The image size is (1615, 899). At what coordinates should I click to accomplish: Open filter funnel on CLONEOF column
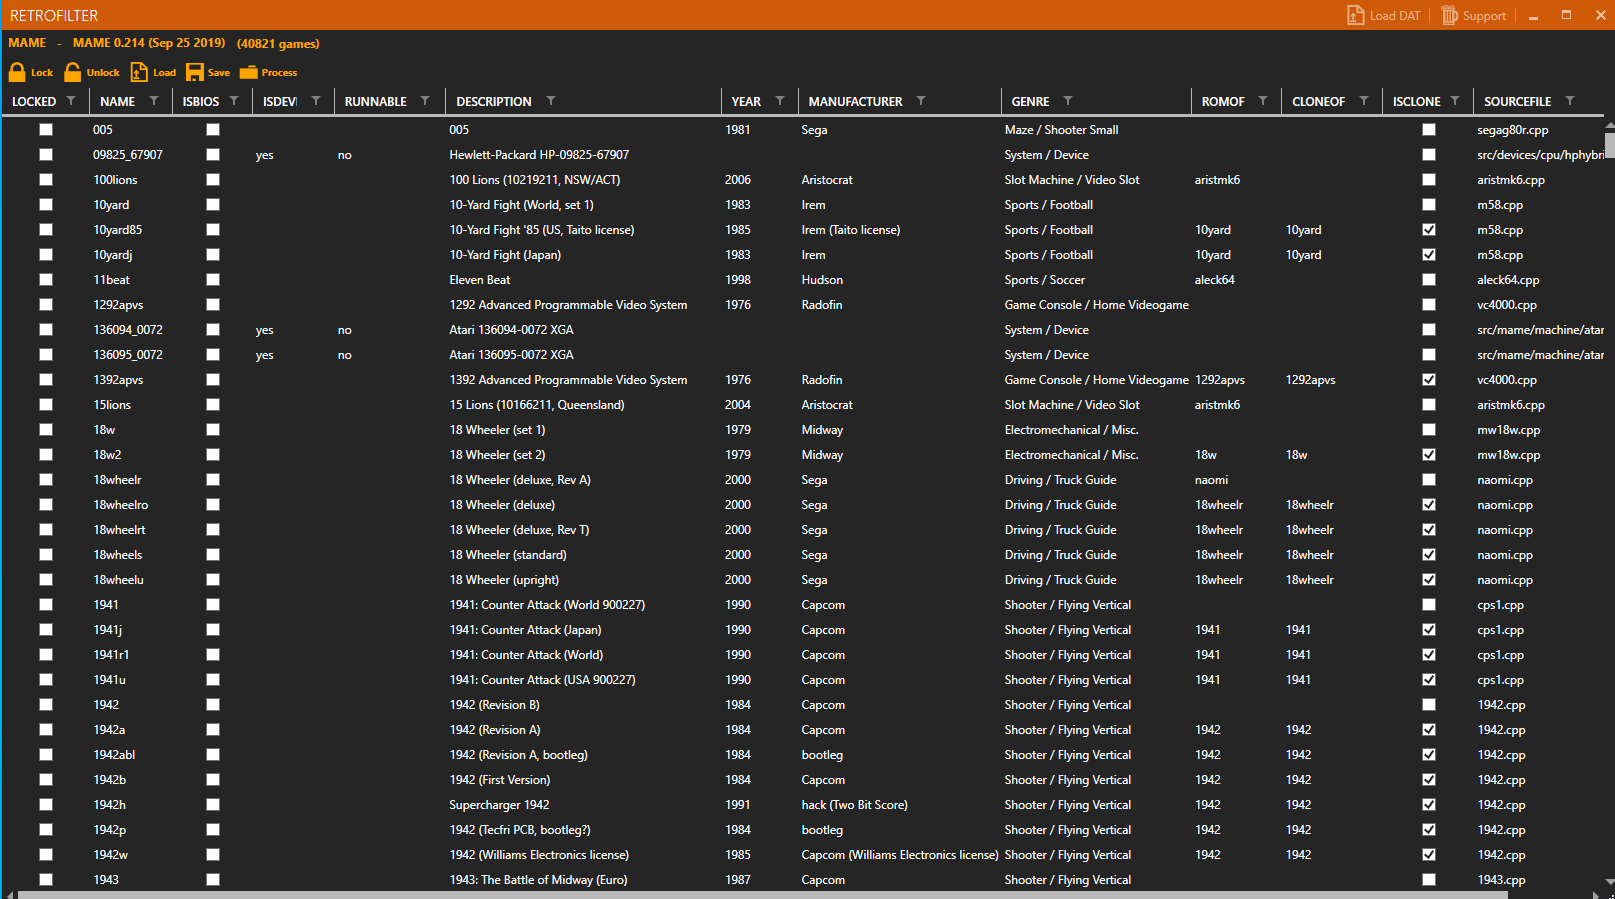[1364, 101]
